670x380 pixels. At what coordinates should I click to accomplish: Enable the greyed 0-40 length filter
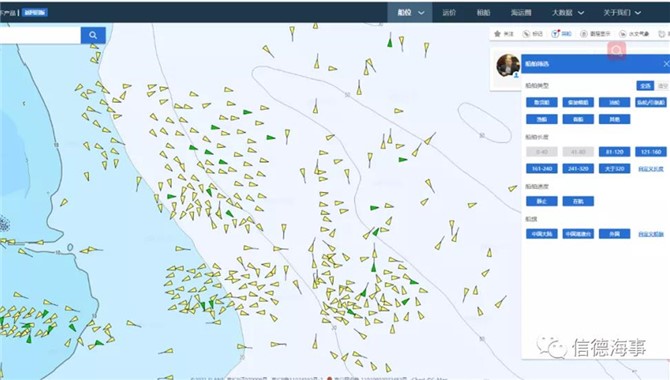(541, 152)
